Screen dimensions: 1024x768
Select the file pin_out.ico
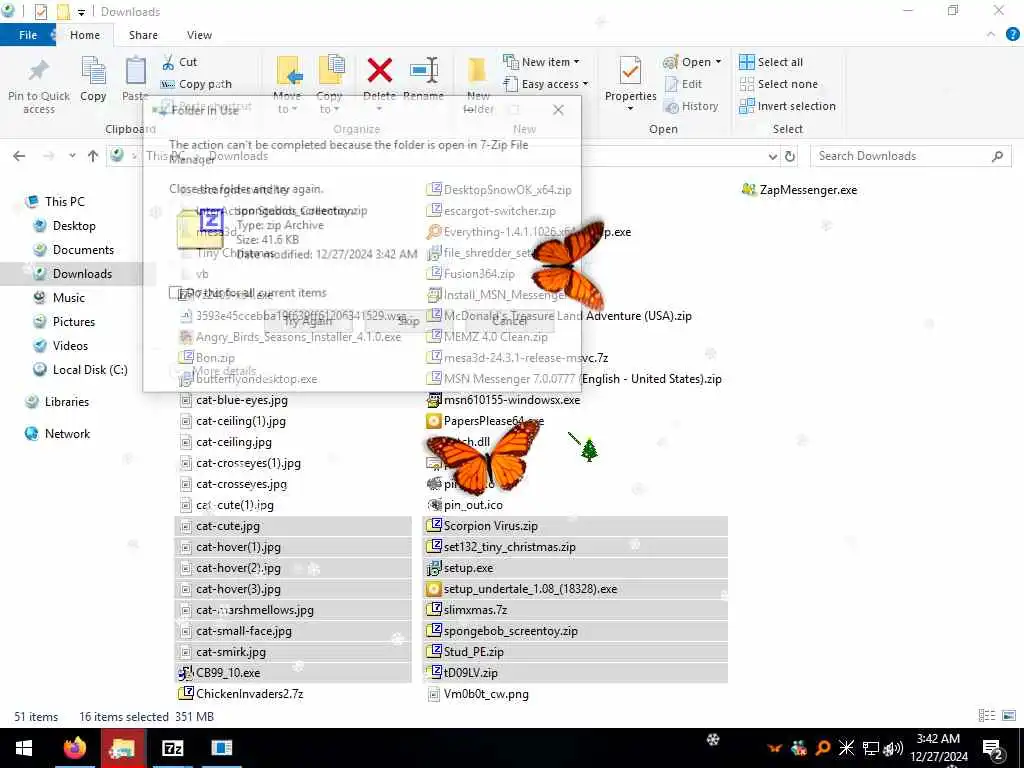point(473,505)
